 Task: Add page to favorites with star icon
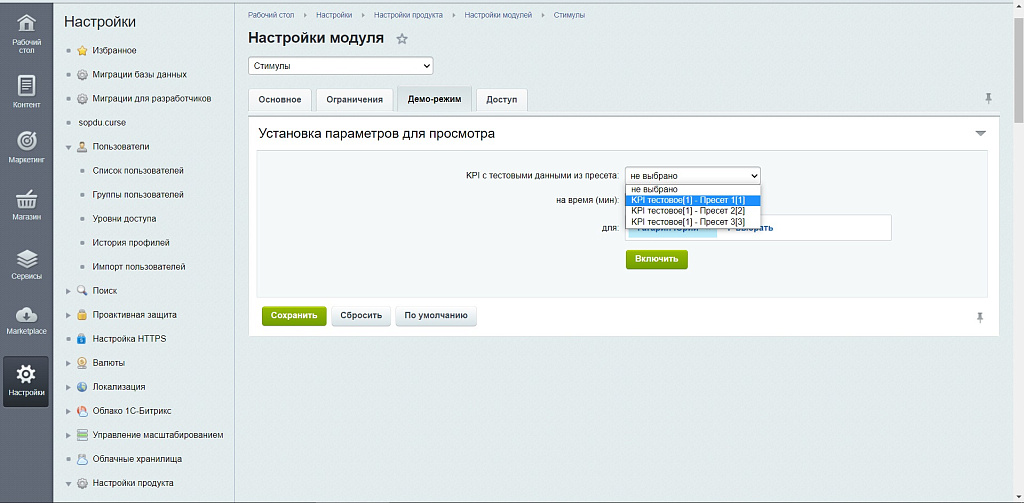(x=402, y=39)
